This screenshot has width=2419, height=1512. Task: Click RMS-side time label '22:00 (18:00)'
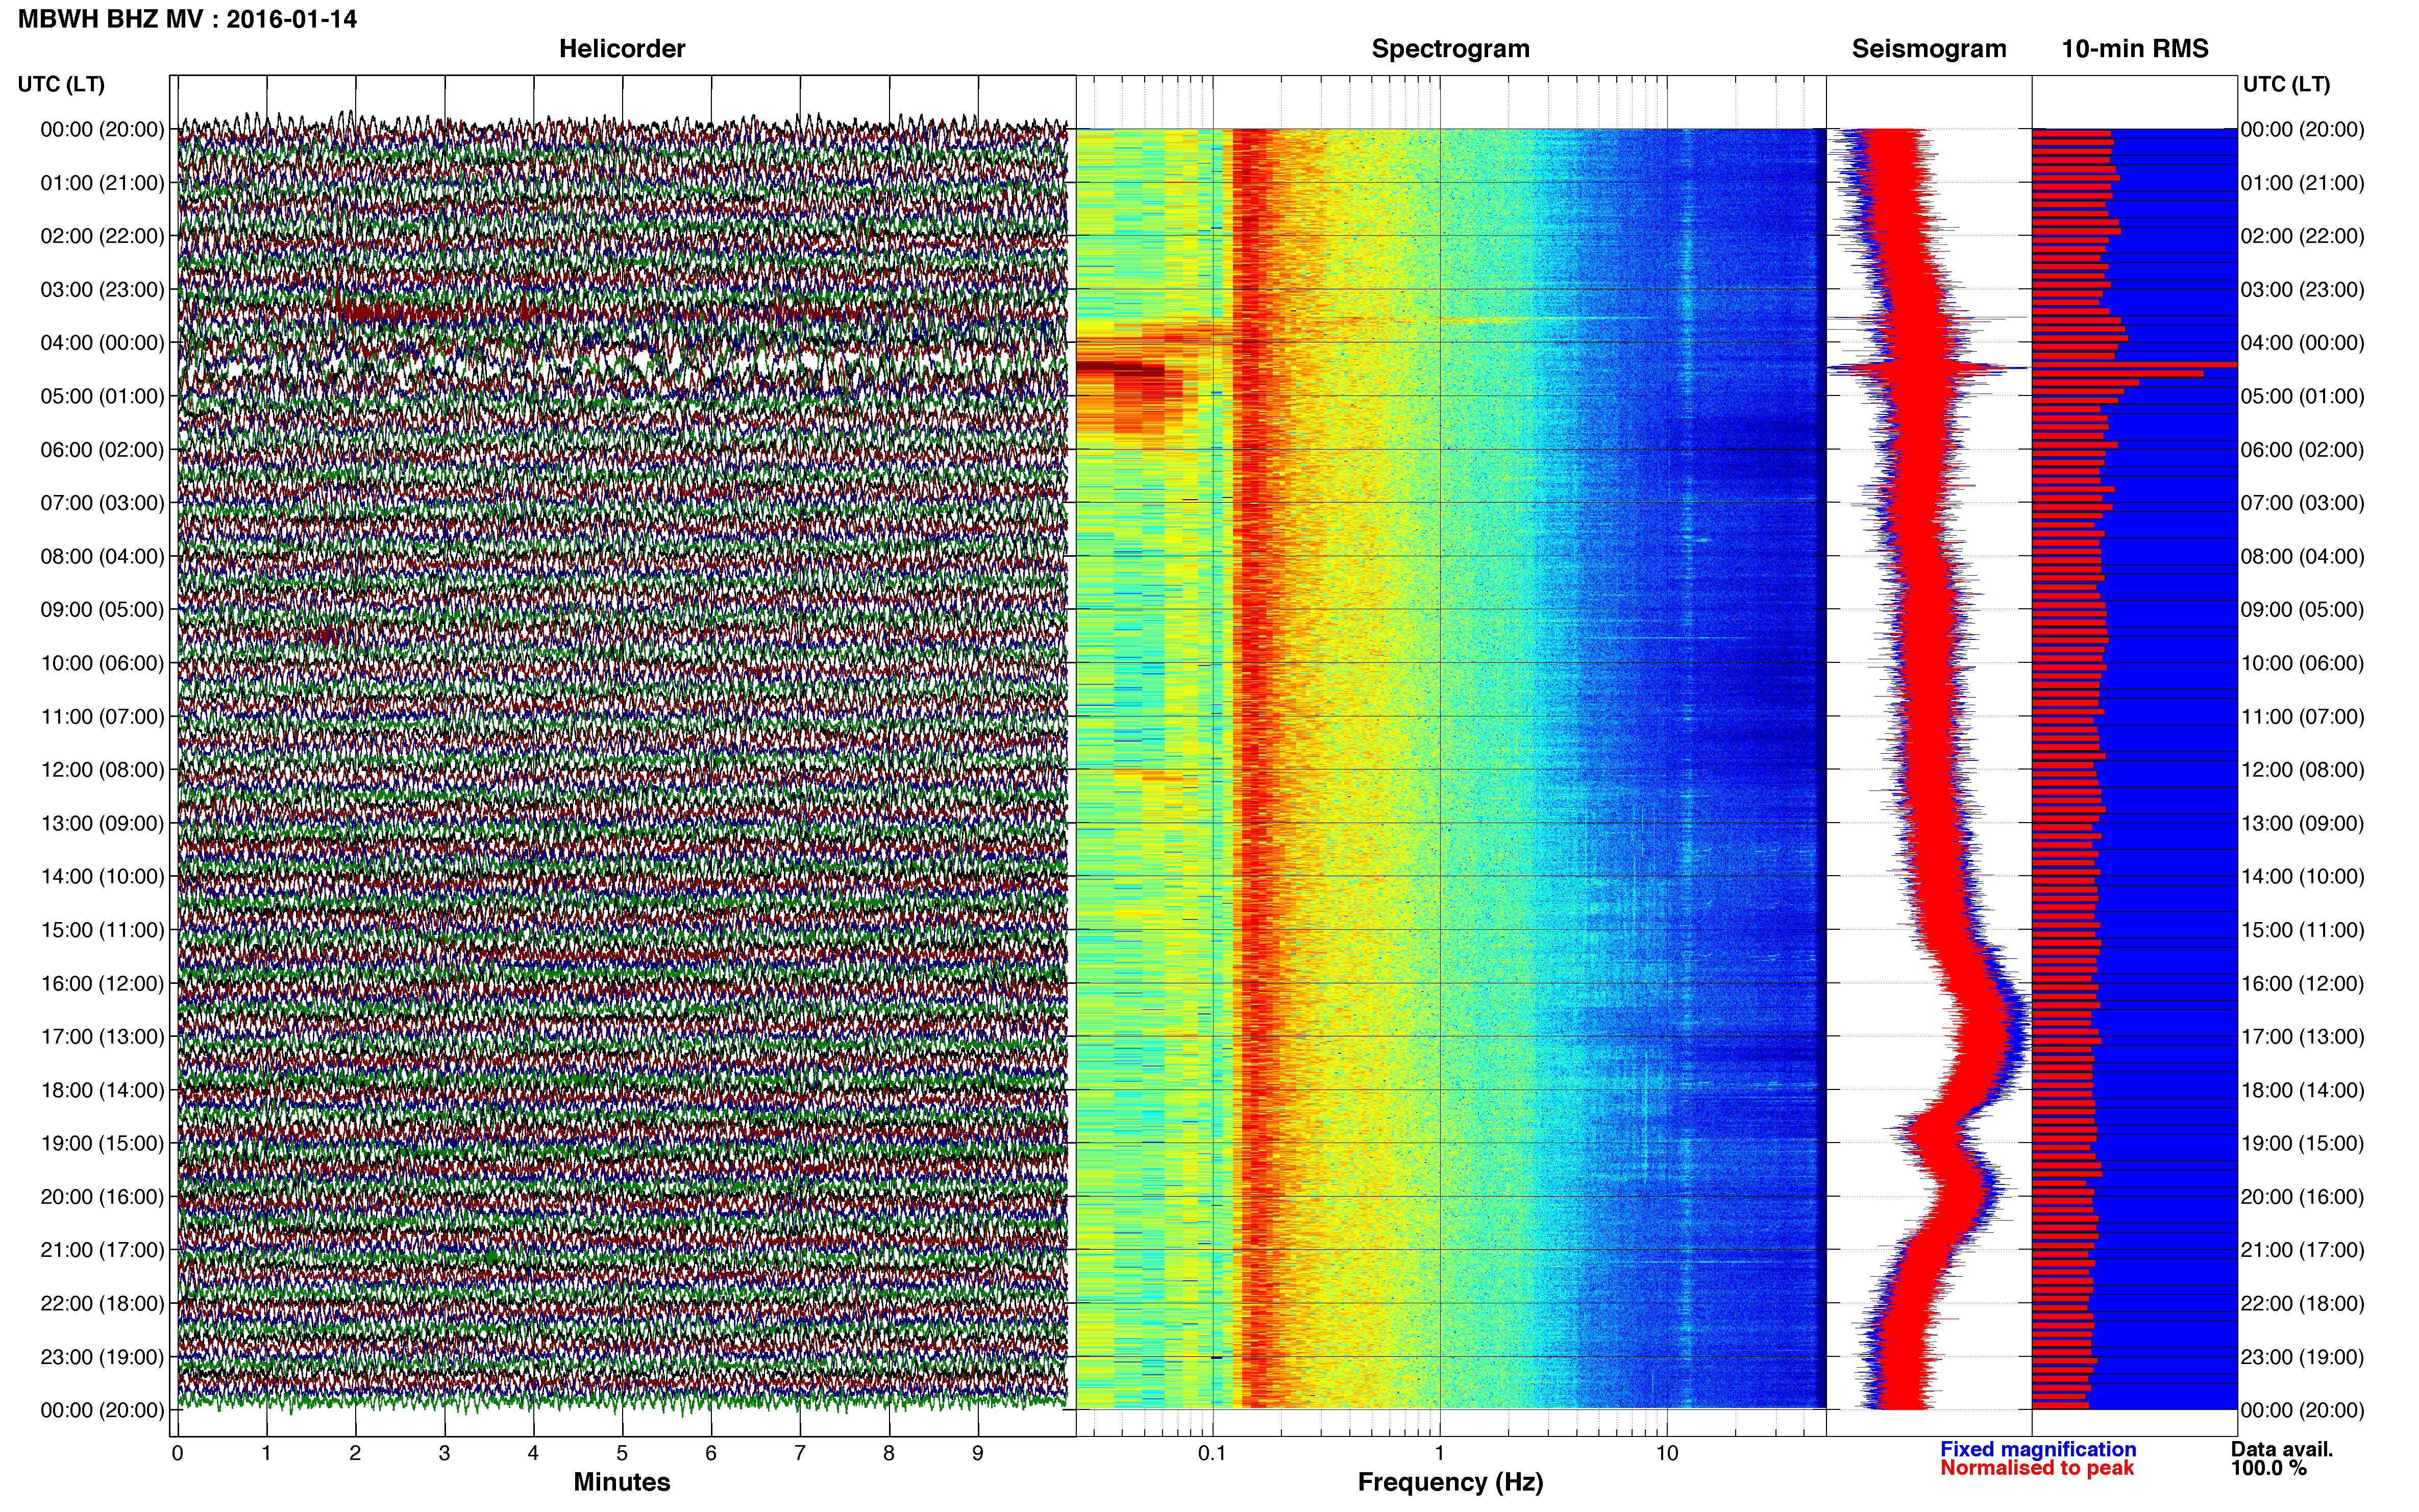coord(2303,1304)
